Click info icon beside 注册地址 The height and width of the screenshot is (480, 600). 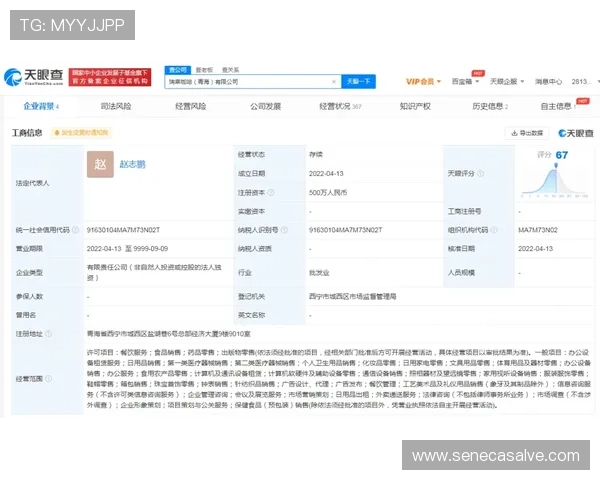[49, 334]
